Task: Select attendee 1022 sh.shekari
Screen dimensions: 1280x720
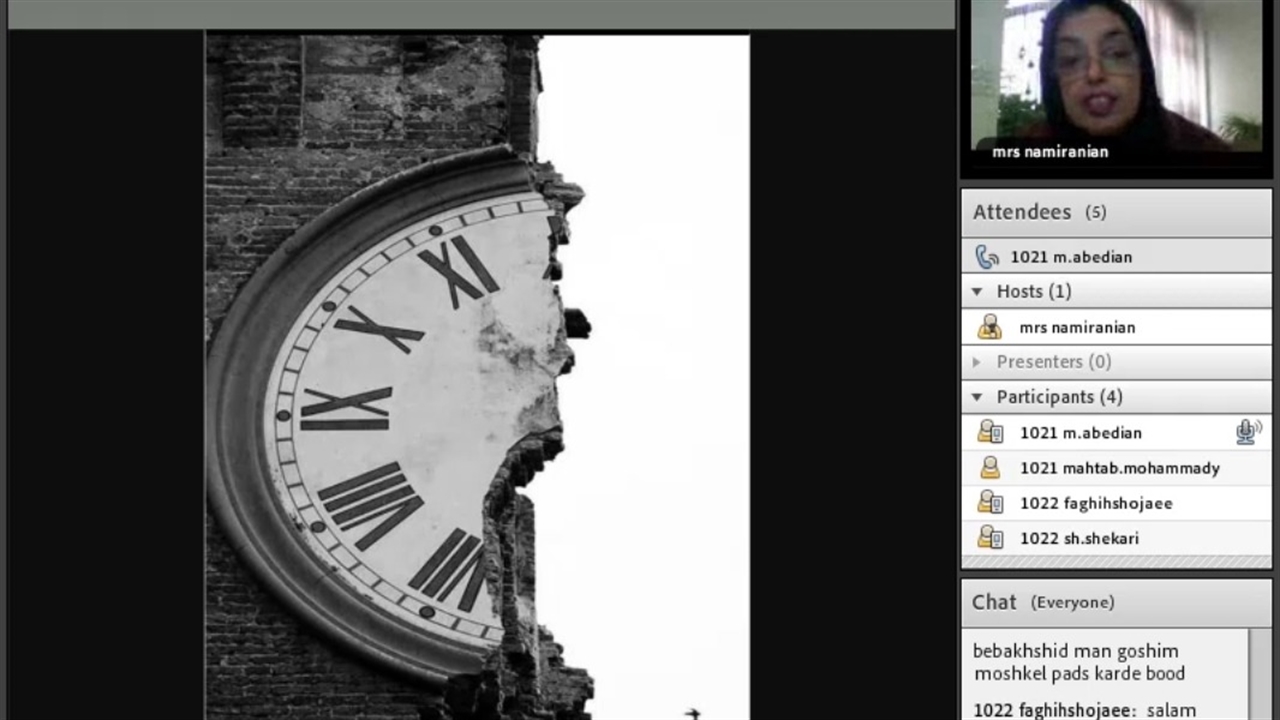Action: pyautogui.click(x=1079, y=538)
